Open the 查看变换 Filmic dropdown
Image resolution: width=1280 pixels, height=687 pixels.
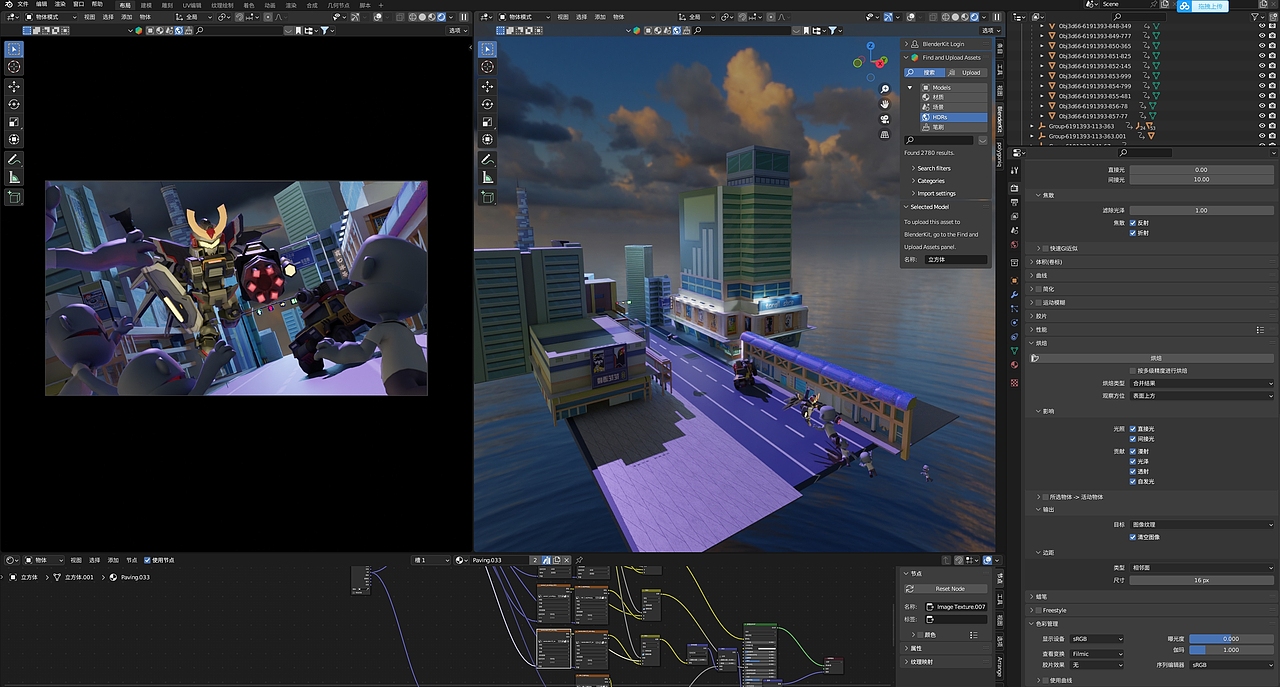[1097, 653]
